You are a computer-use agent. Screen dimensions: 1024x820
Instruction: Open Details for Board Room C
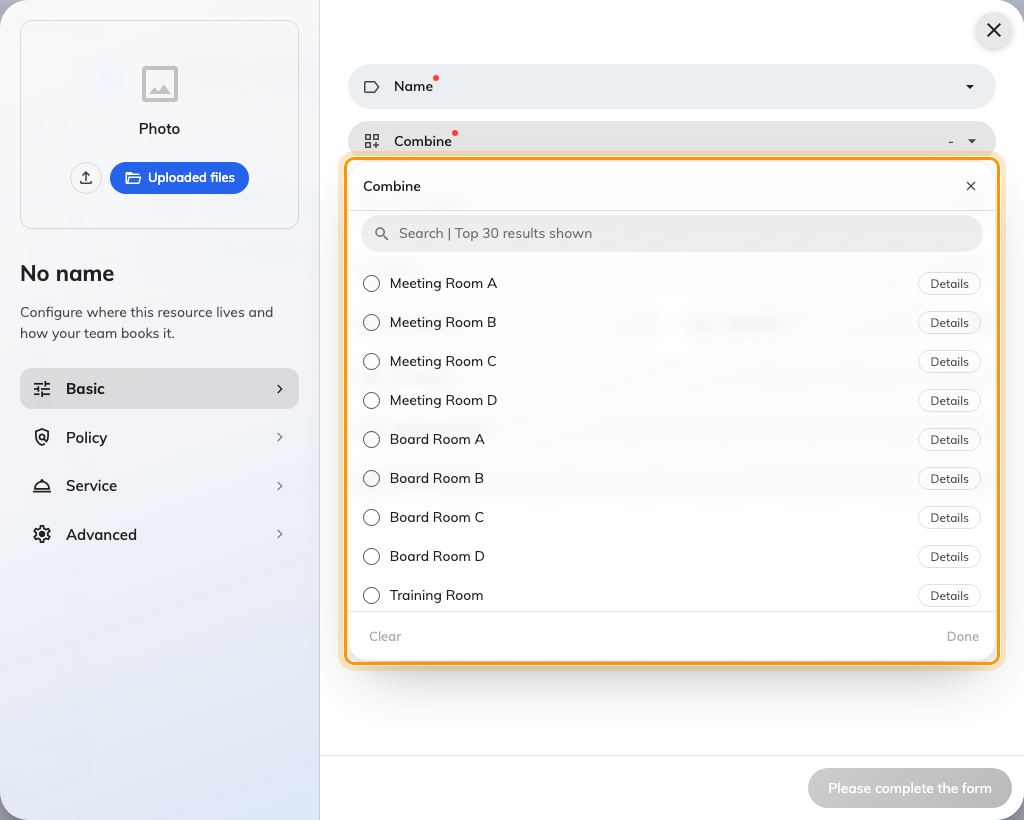coord(949,518)
